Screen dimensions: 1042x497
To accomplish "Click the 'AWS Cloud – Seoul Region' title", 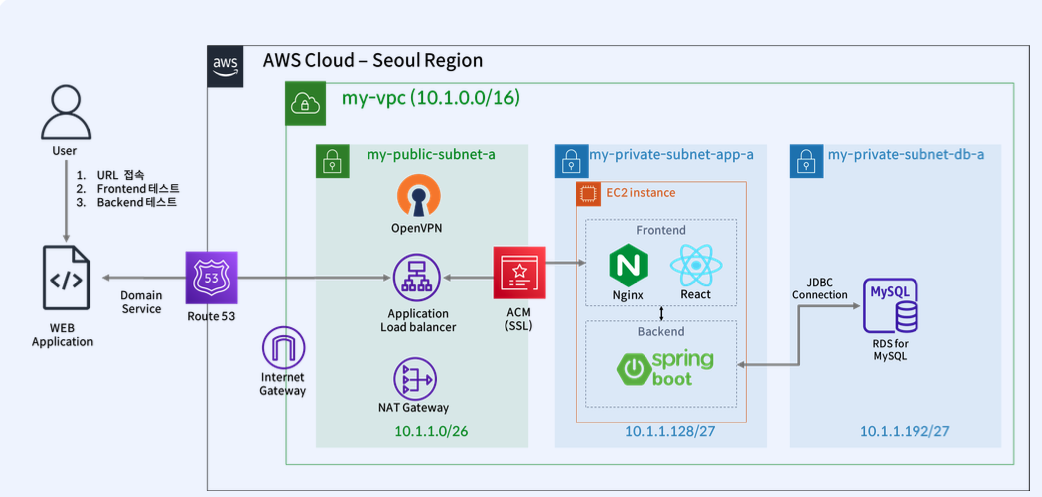I will (373, 60).
